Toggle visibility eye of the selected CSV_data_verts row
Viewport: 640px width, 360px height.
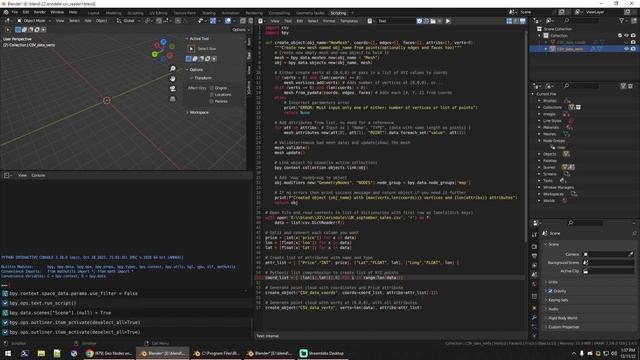(x=627, y=49)
